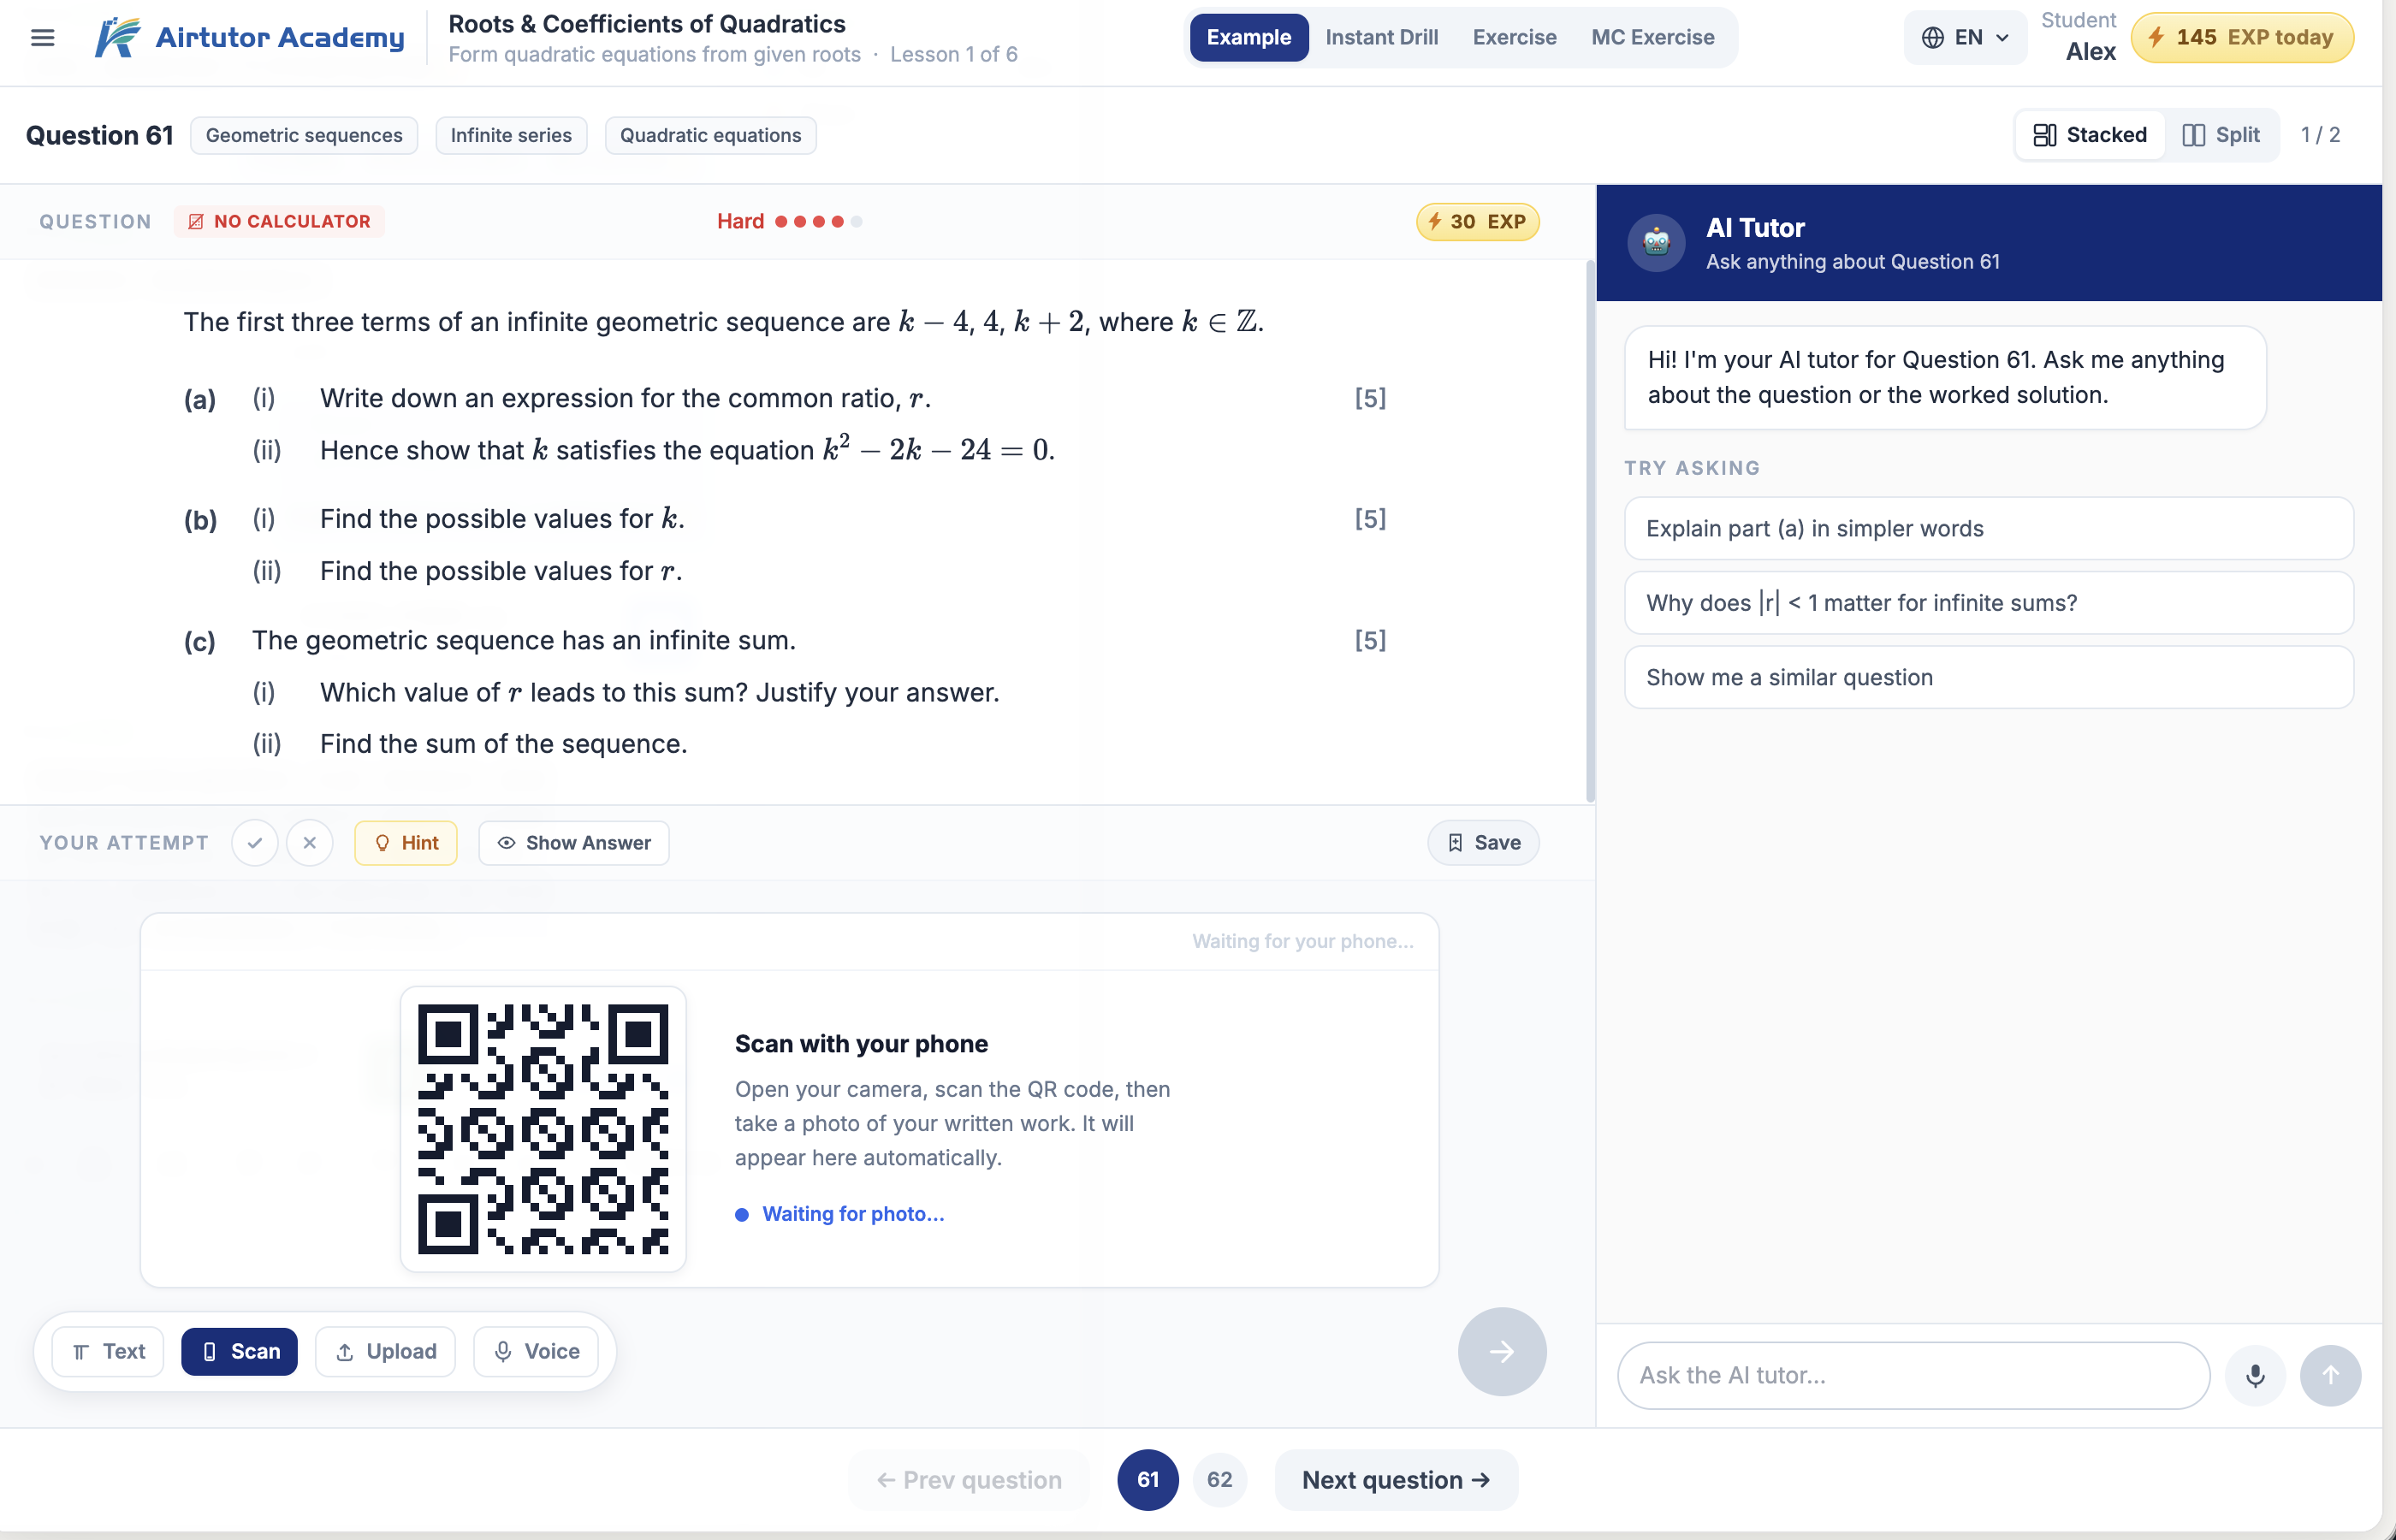Mark attempt as correct with checkmark
Viewport: 2396px width, 1540px height.
(255, 843)
